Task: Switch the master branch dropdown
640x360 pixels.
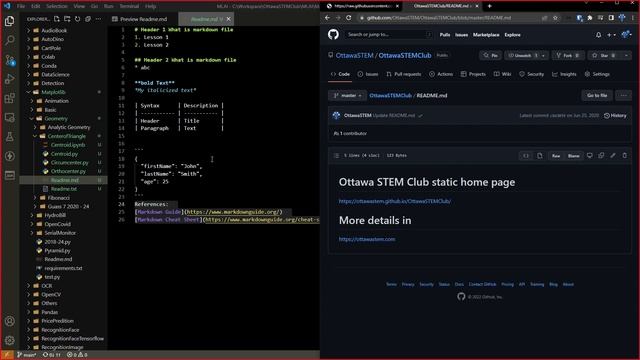Action: [347, 96]
